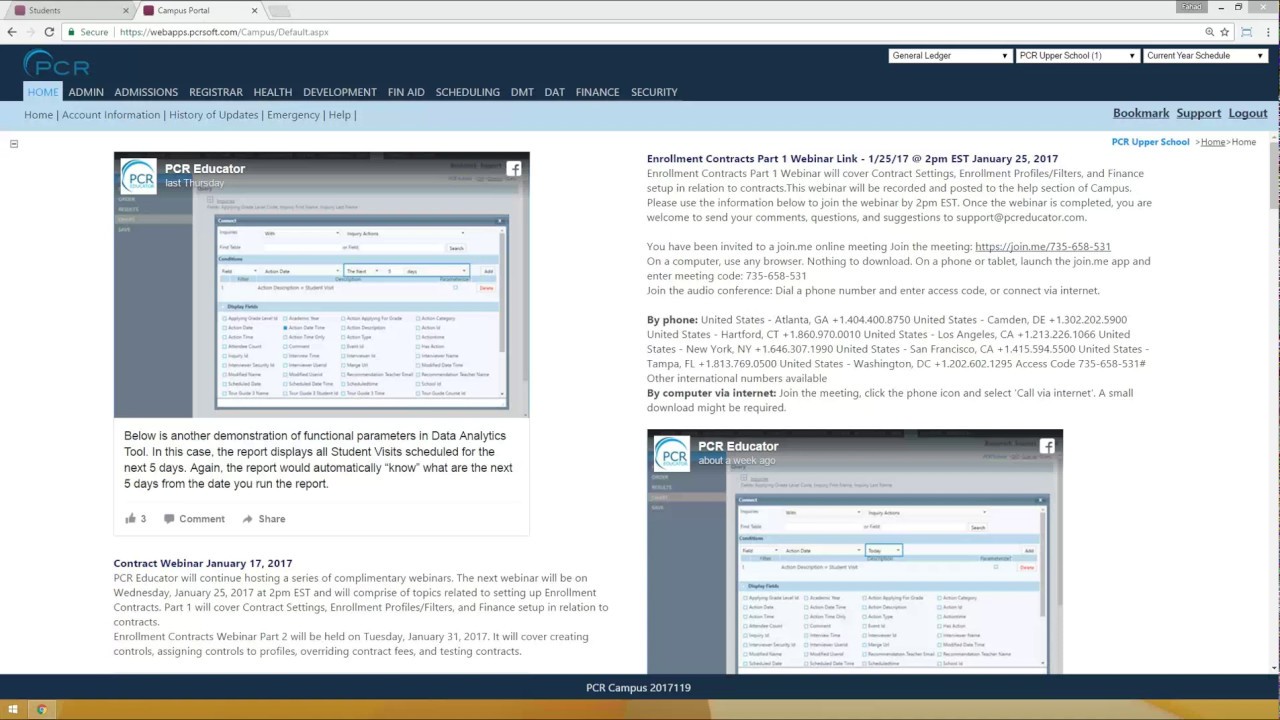Open the SECURITY menu
The height and width of the screenshot is (720, 1280).
click(654, 92)
